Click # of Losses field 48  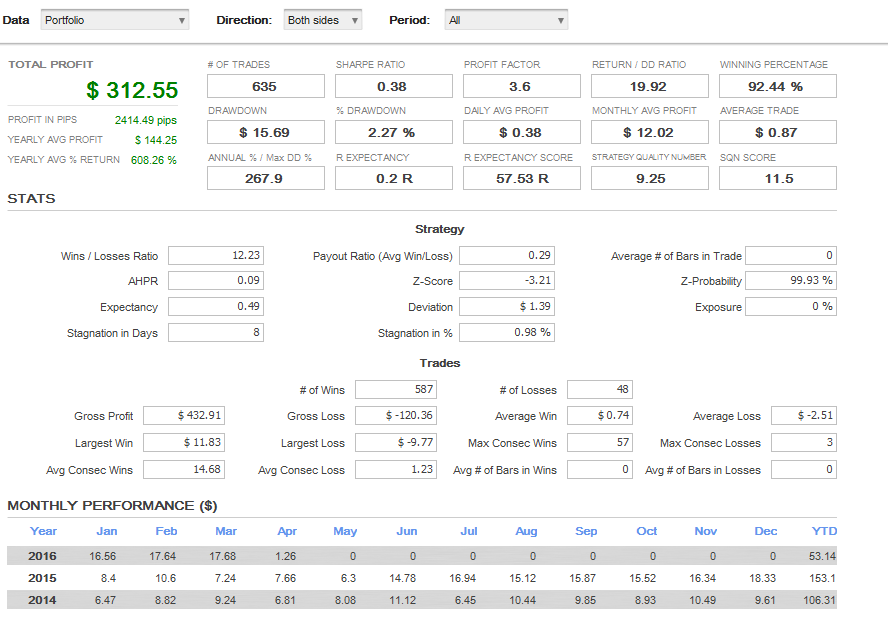click(x=600, y=390)
